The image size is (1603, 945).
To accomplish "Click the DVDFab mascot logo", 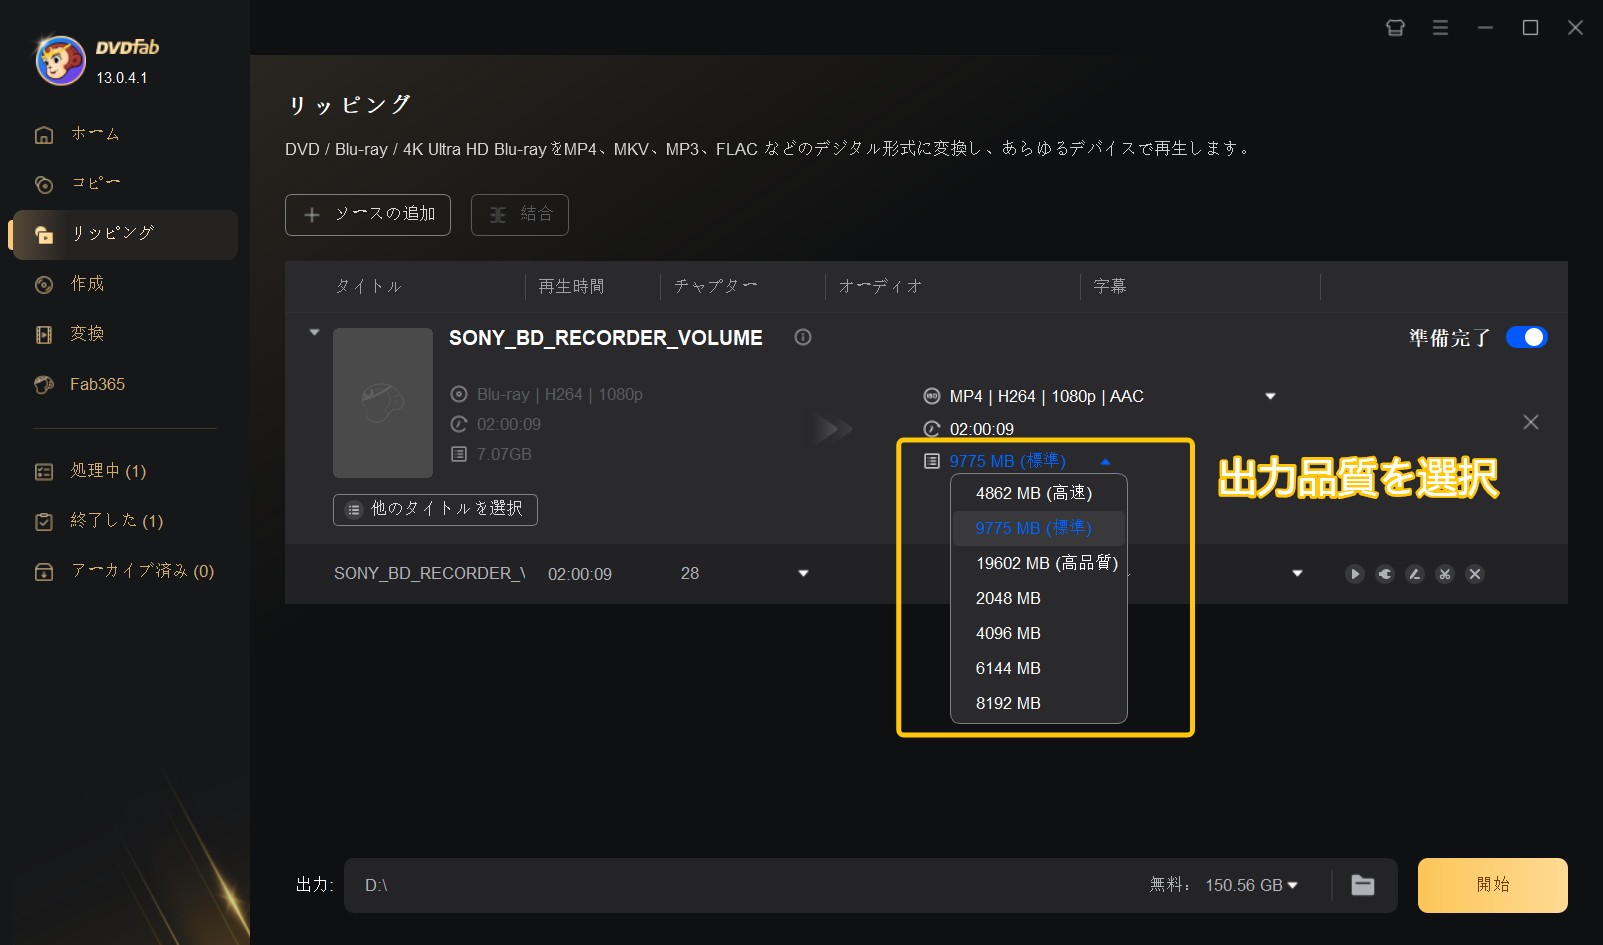I will coord(60,60).
